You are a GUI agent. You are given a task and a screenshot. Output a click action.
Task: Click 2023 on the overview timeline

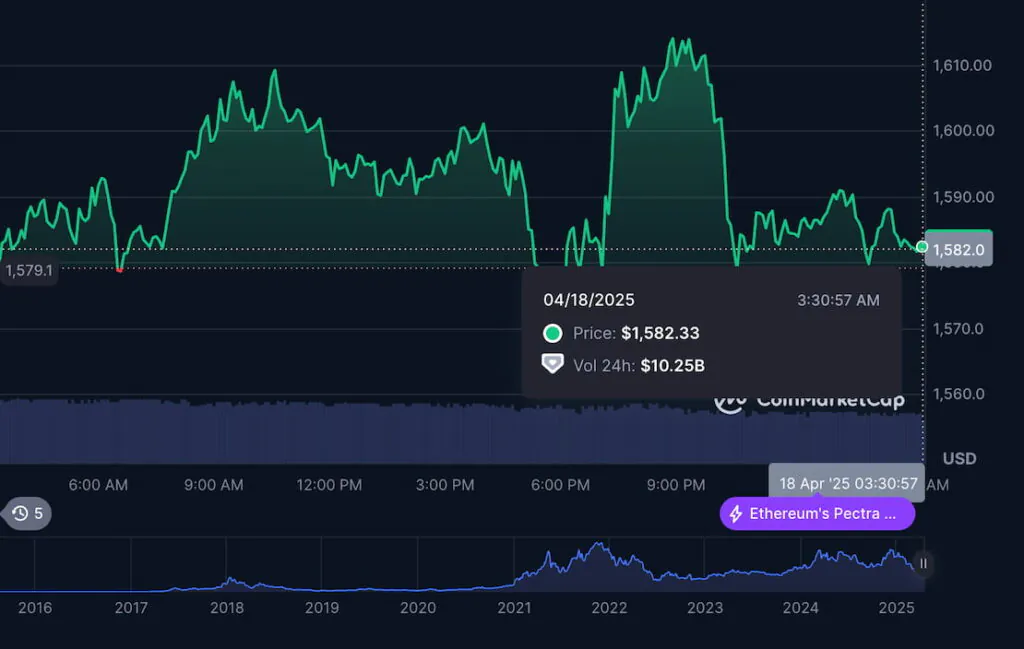click(x=705, y=608)
